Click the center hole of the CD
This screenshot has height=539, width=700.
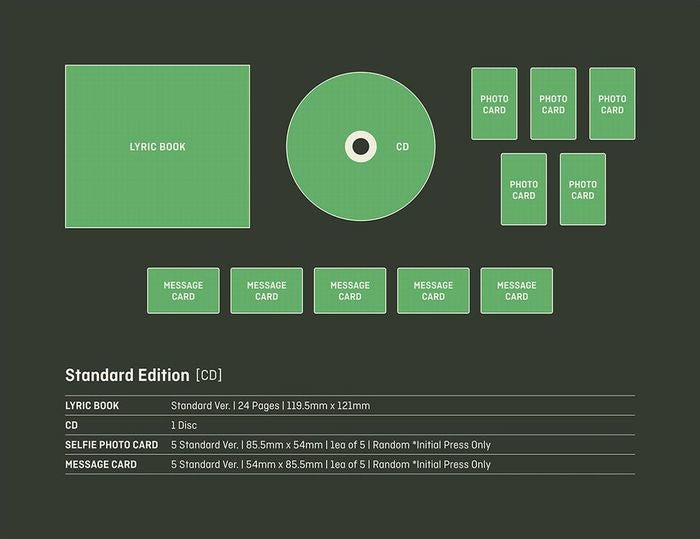pos(361,147)
